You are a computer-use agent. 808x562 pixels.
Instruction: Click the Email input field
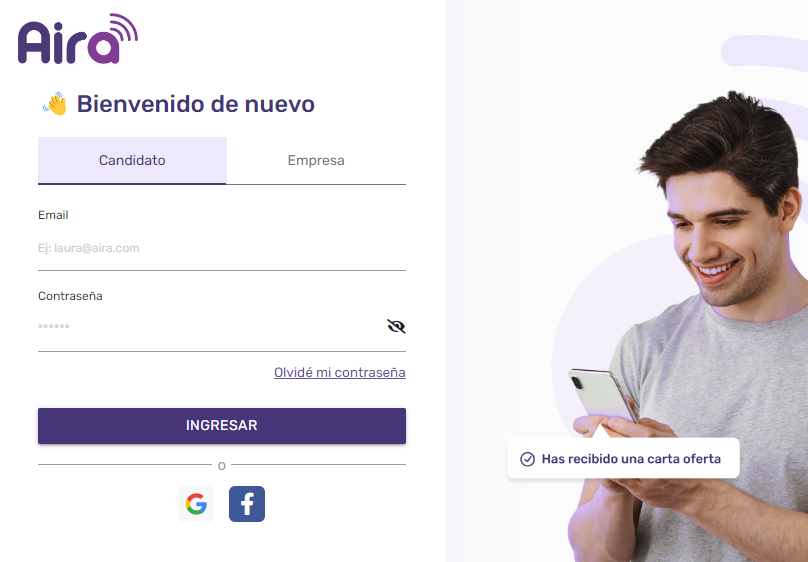point(222,248)
